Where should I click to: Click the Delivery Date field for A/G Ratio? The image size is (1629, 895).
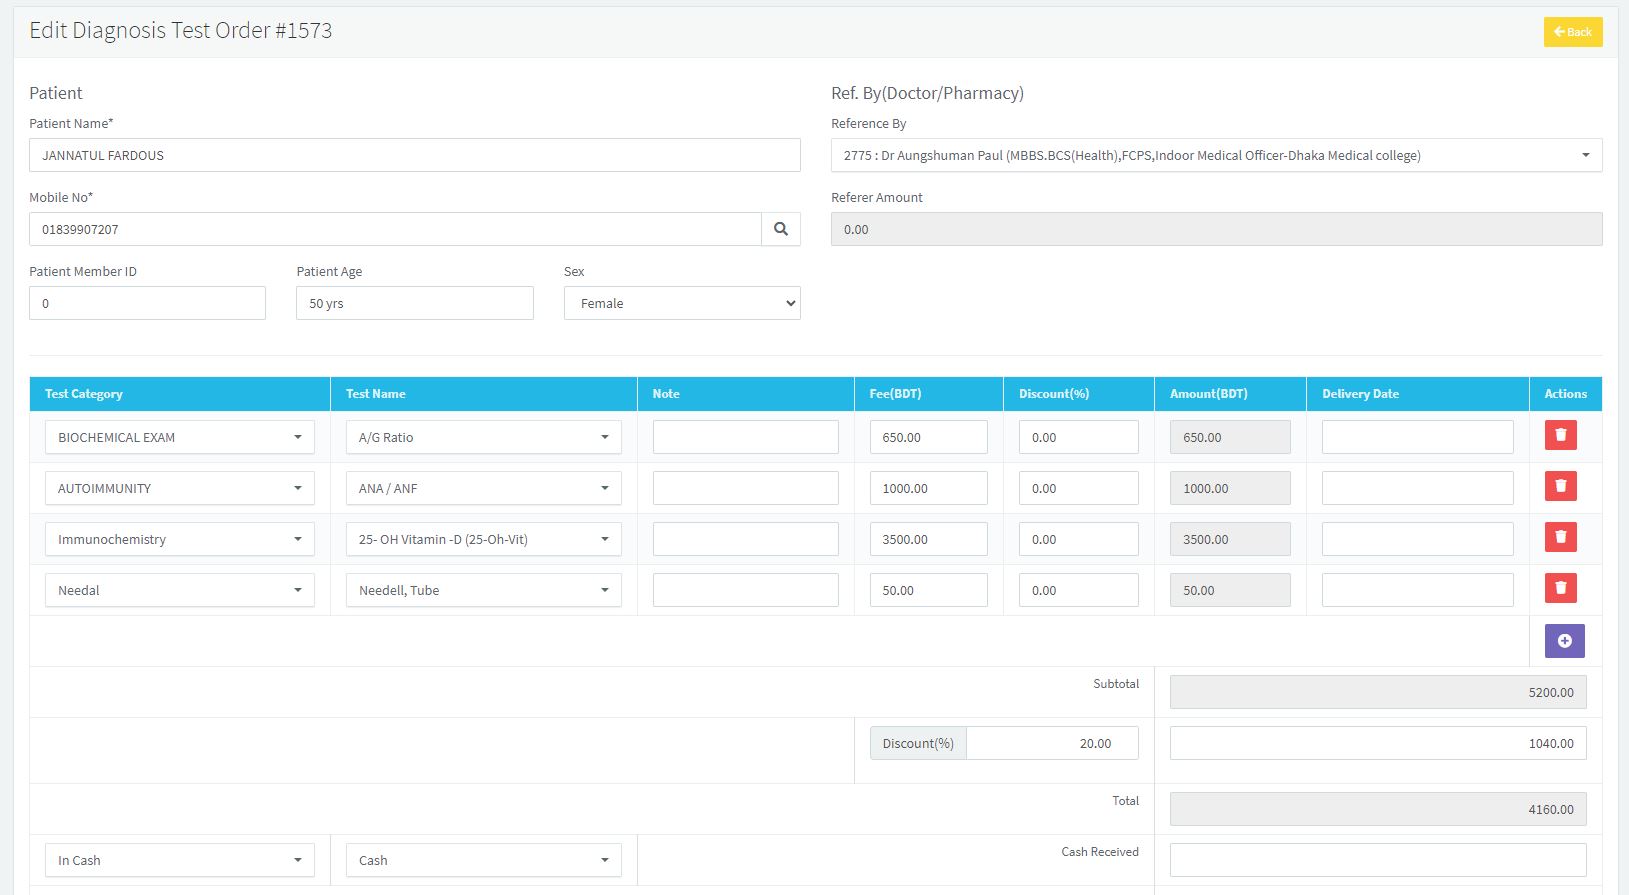[x=1417, y=437]
